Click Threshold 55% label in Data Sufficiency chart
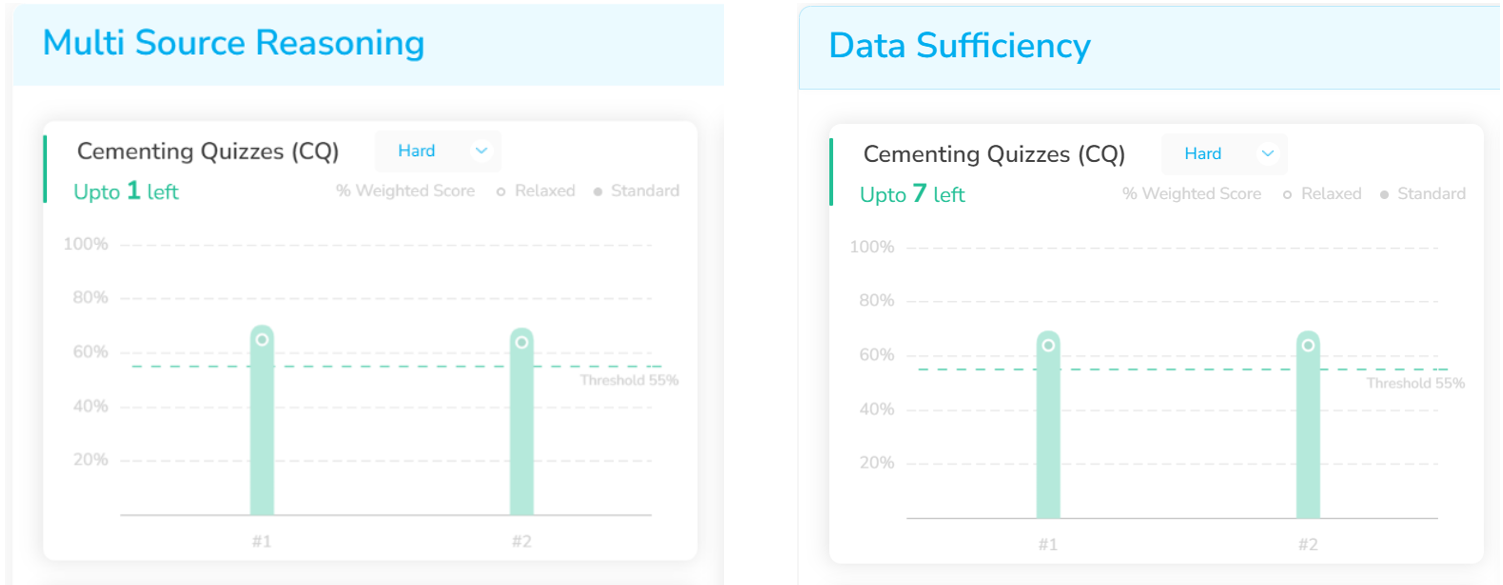 1415,384
